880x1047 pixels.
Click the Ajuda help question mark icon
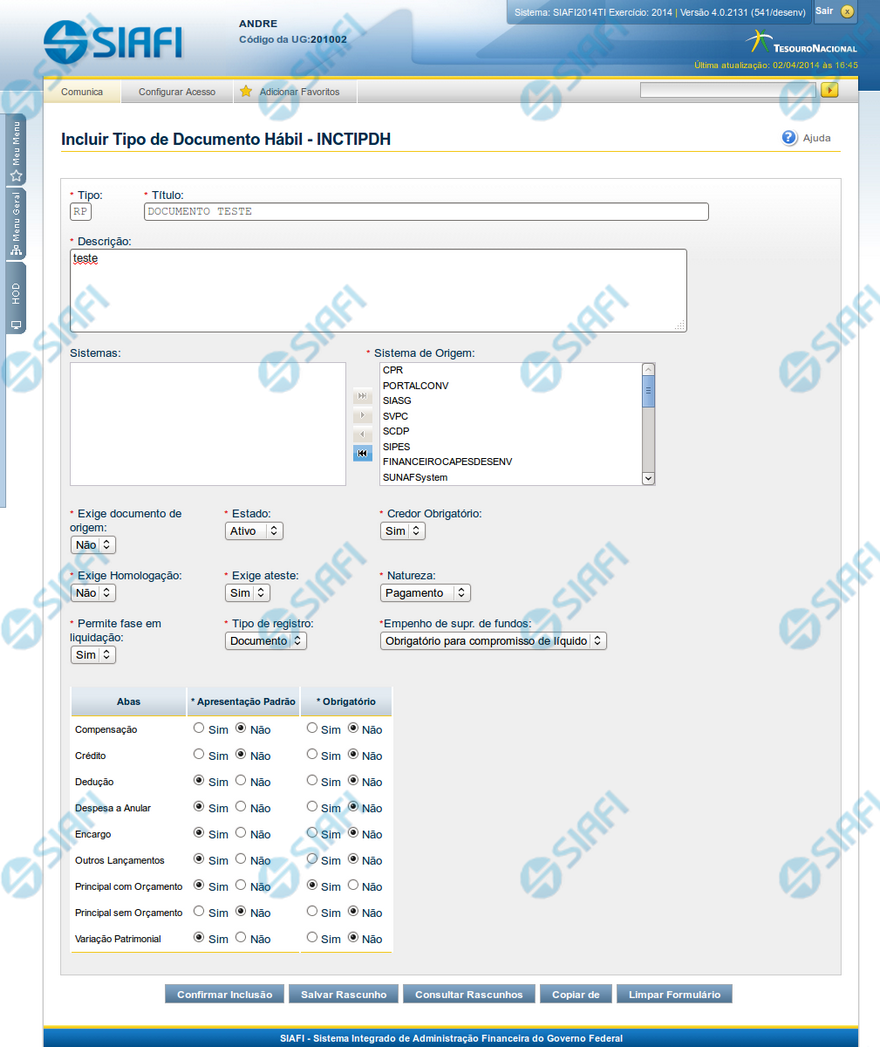click(789, 138)
